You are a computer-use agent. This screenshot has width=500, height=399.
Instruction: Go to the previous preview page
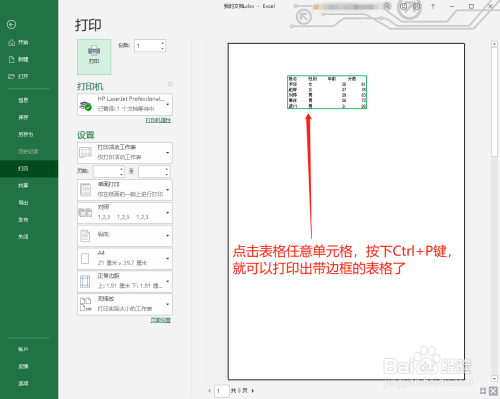pyautogui.click(x=209, y=391)
